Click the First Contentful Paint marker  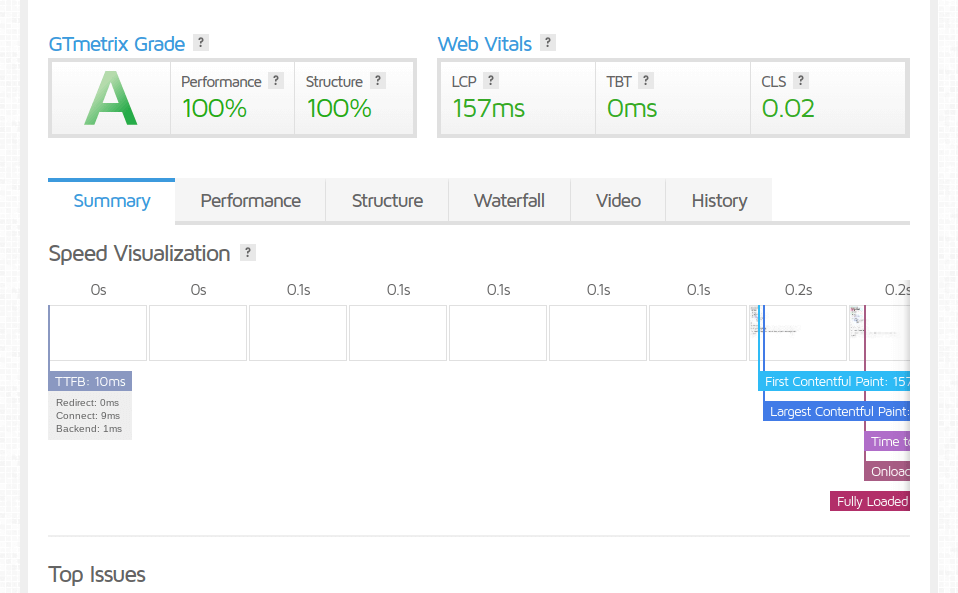click(x=835, y=381)
